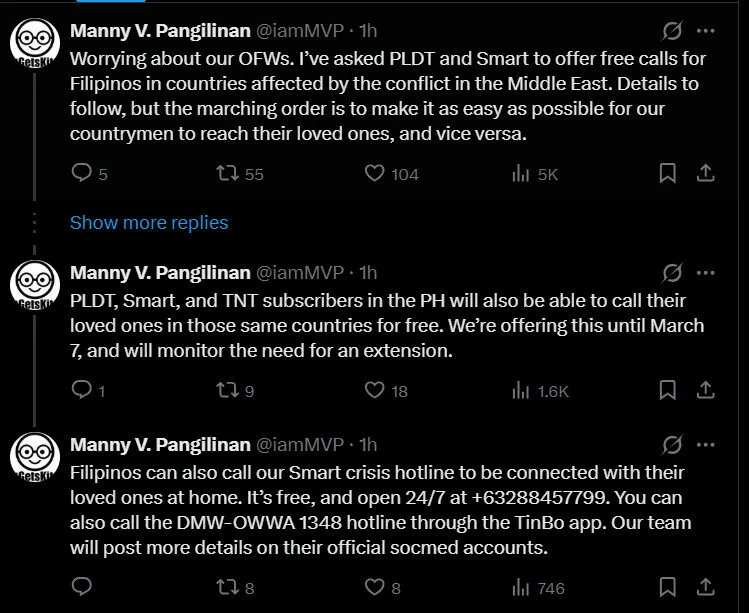Reply to the tweet with 1 reply

82,391
